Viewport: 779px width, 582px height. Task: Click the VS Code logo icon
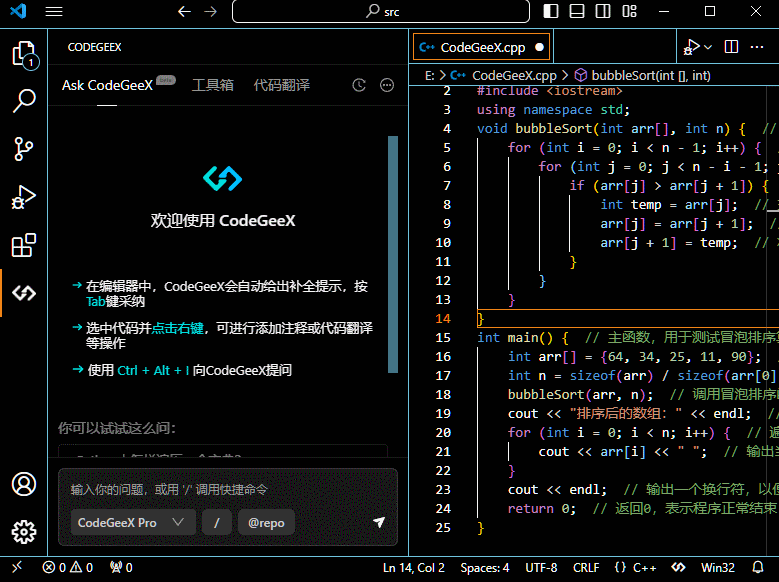pos(18,11)
